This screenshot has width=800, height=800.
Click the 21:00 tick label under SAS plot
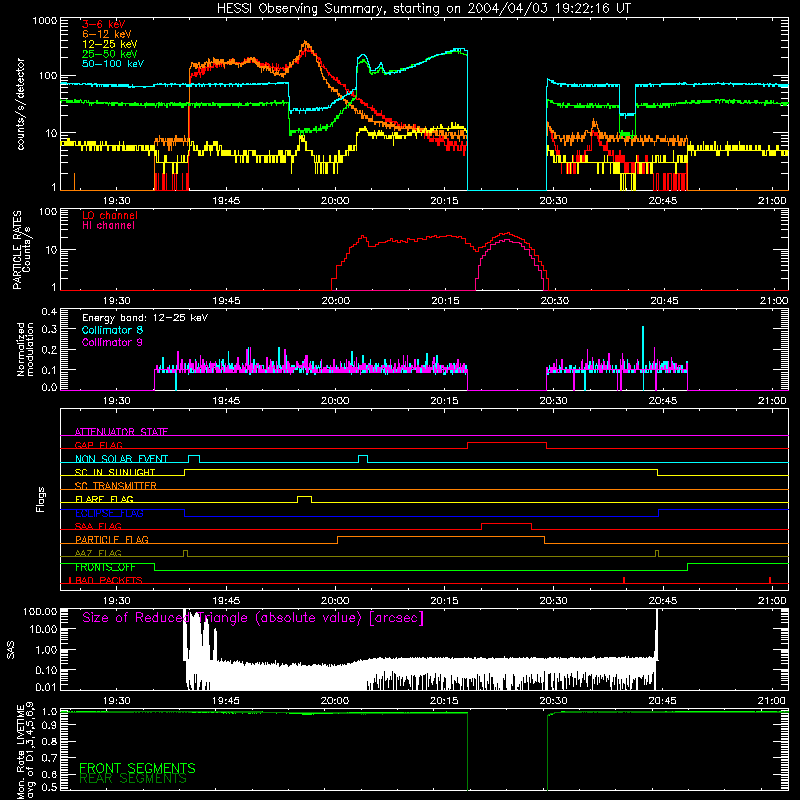(x=772, y=701)
